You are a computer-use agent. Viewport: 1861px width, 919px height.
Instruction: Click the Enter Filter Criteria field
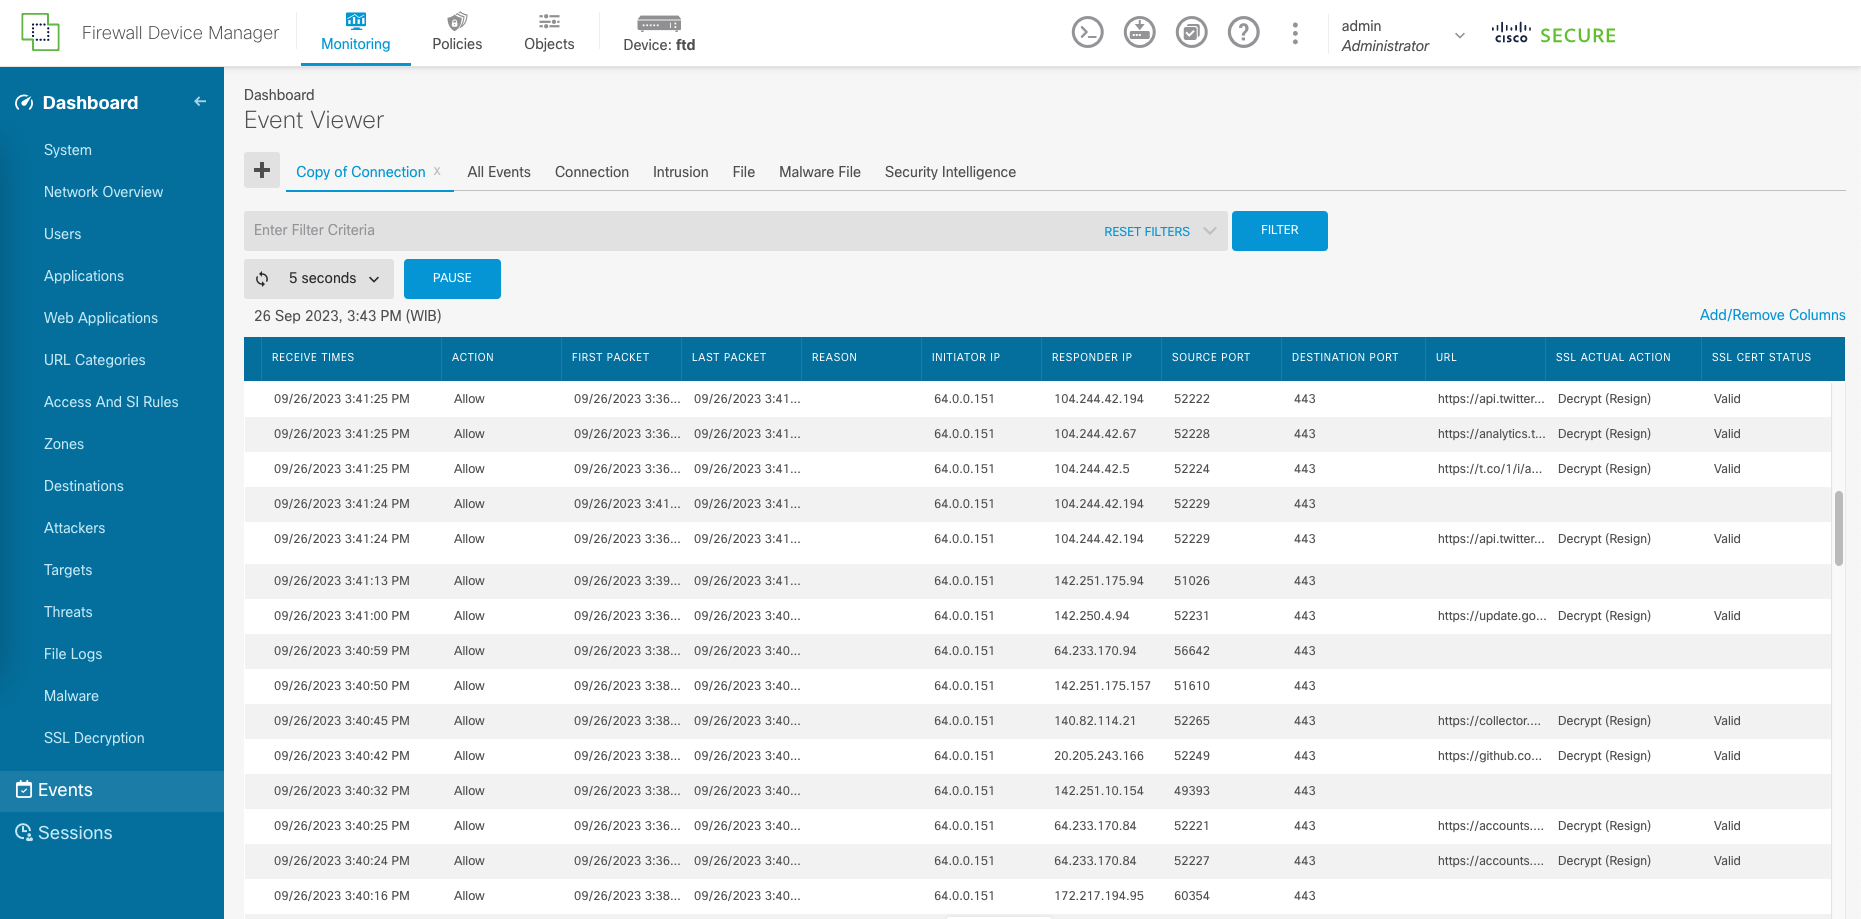click(670, 231)
